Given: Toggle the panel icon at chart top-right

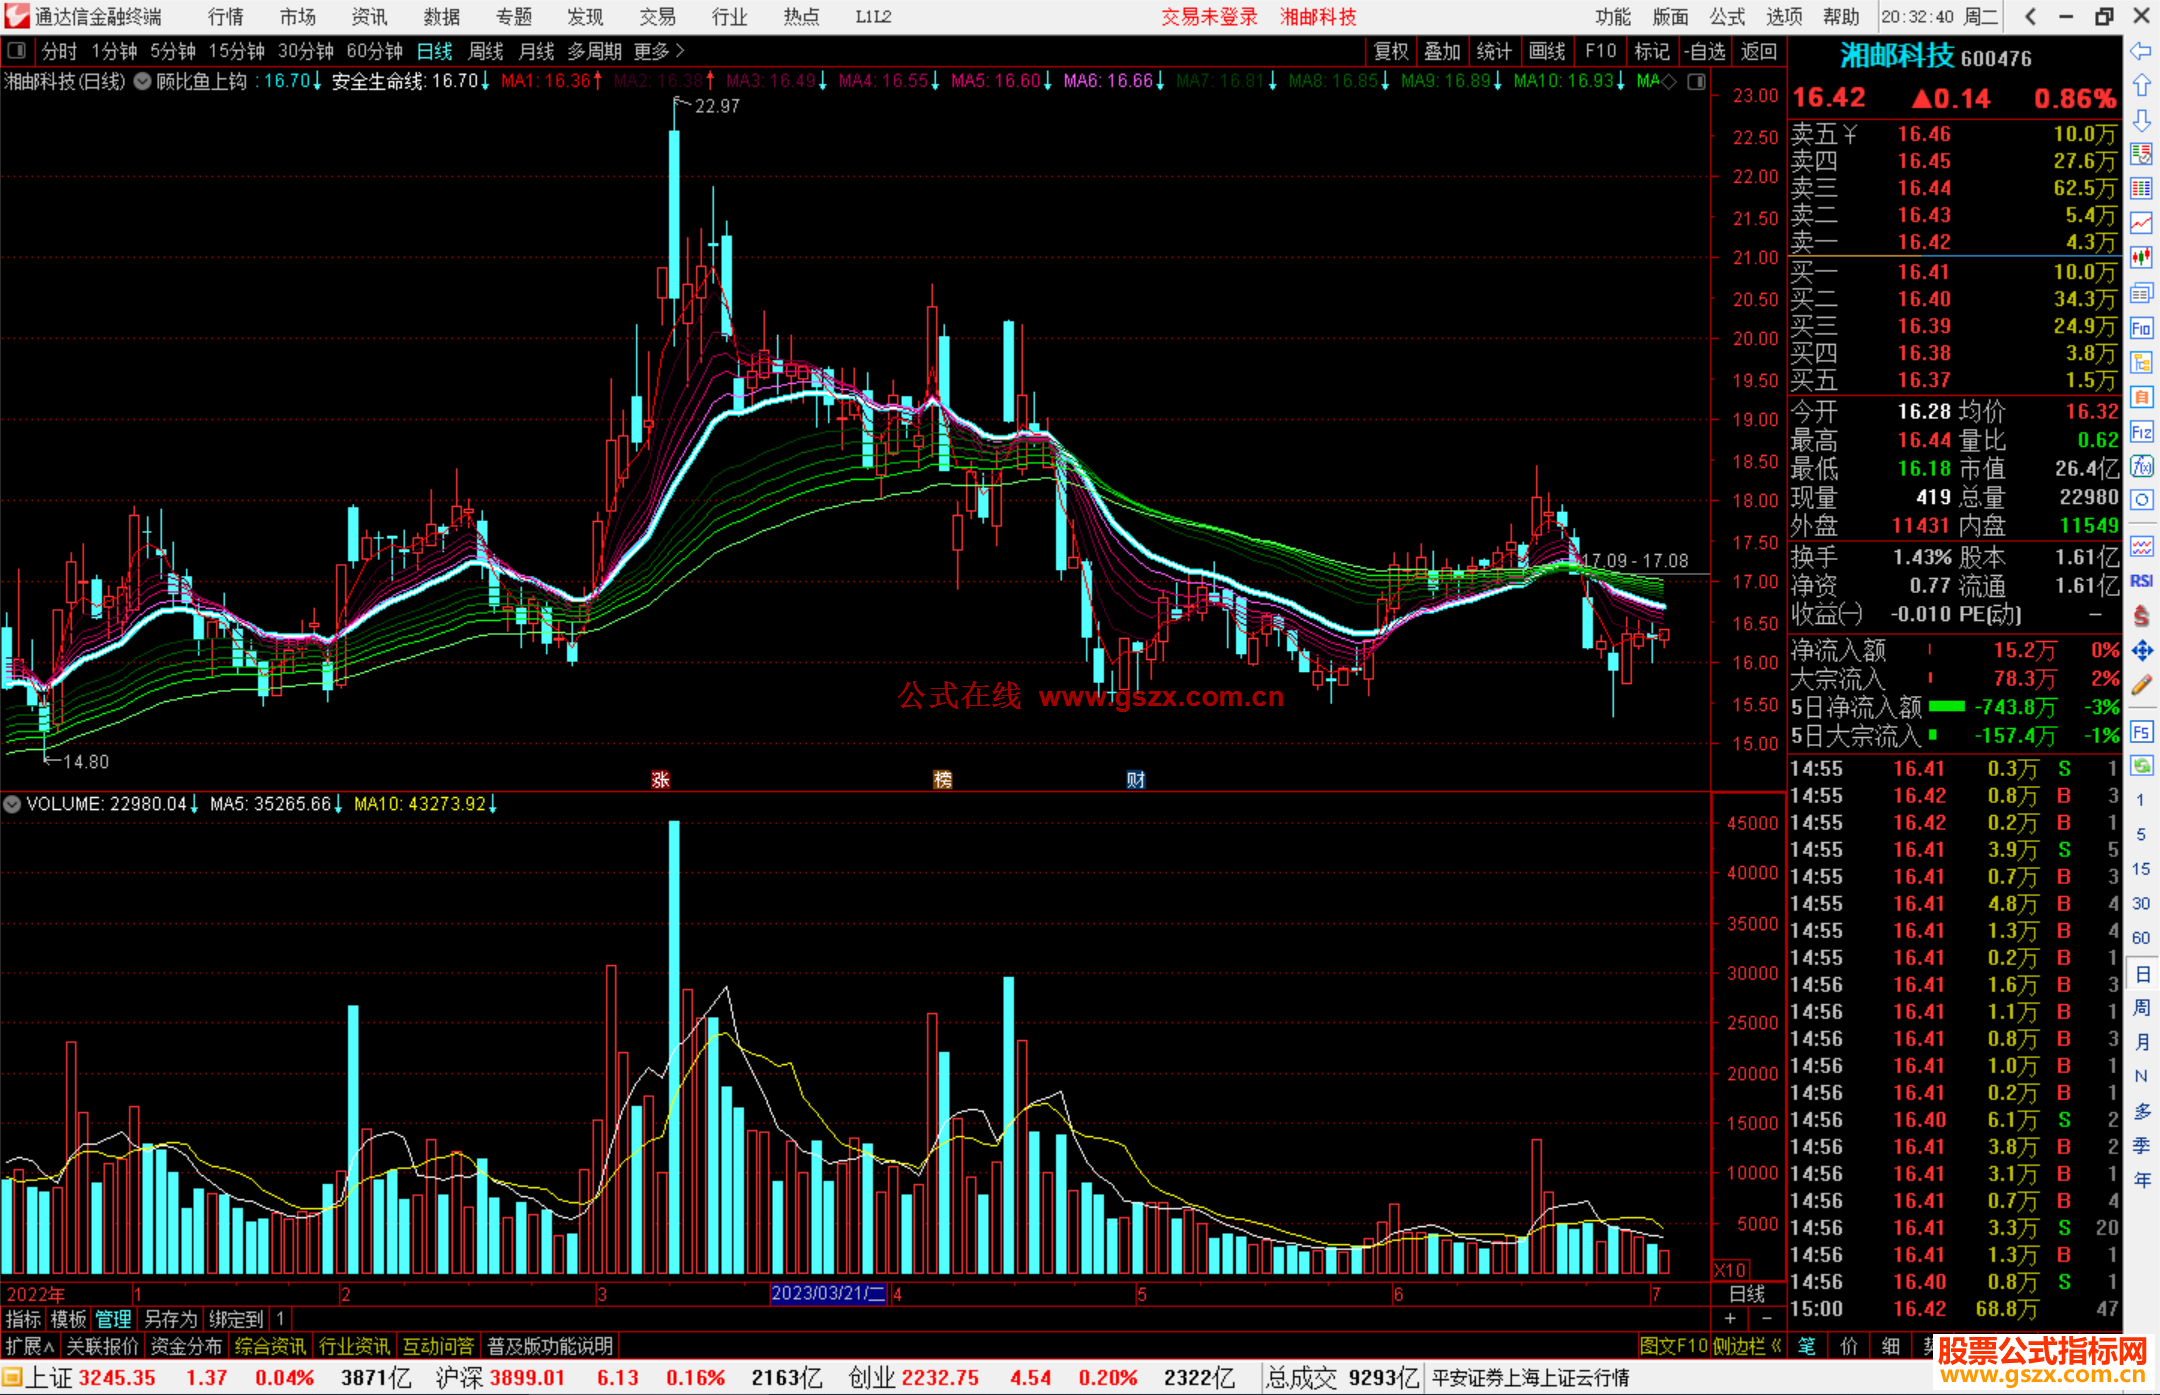Looking at the screenshot, I should pyautogui.click(x=1696, y=82).
